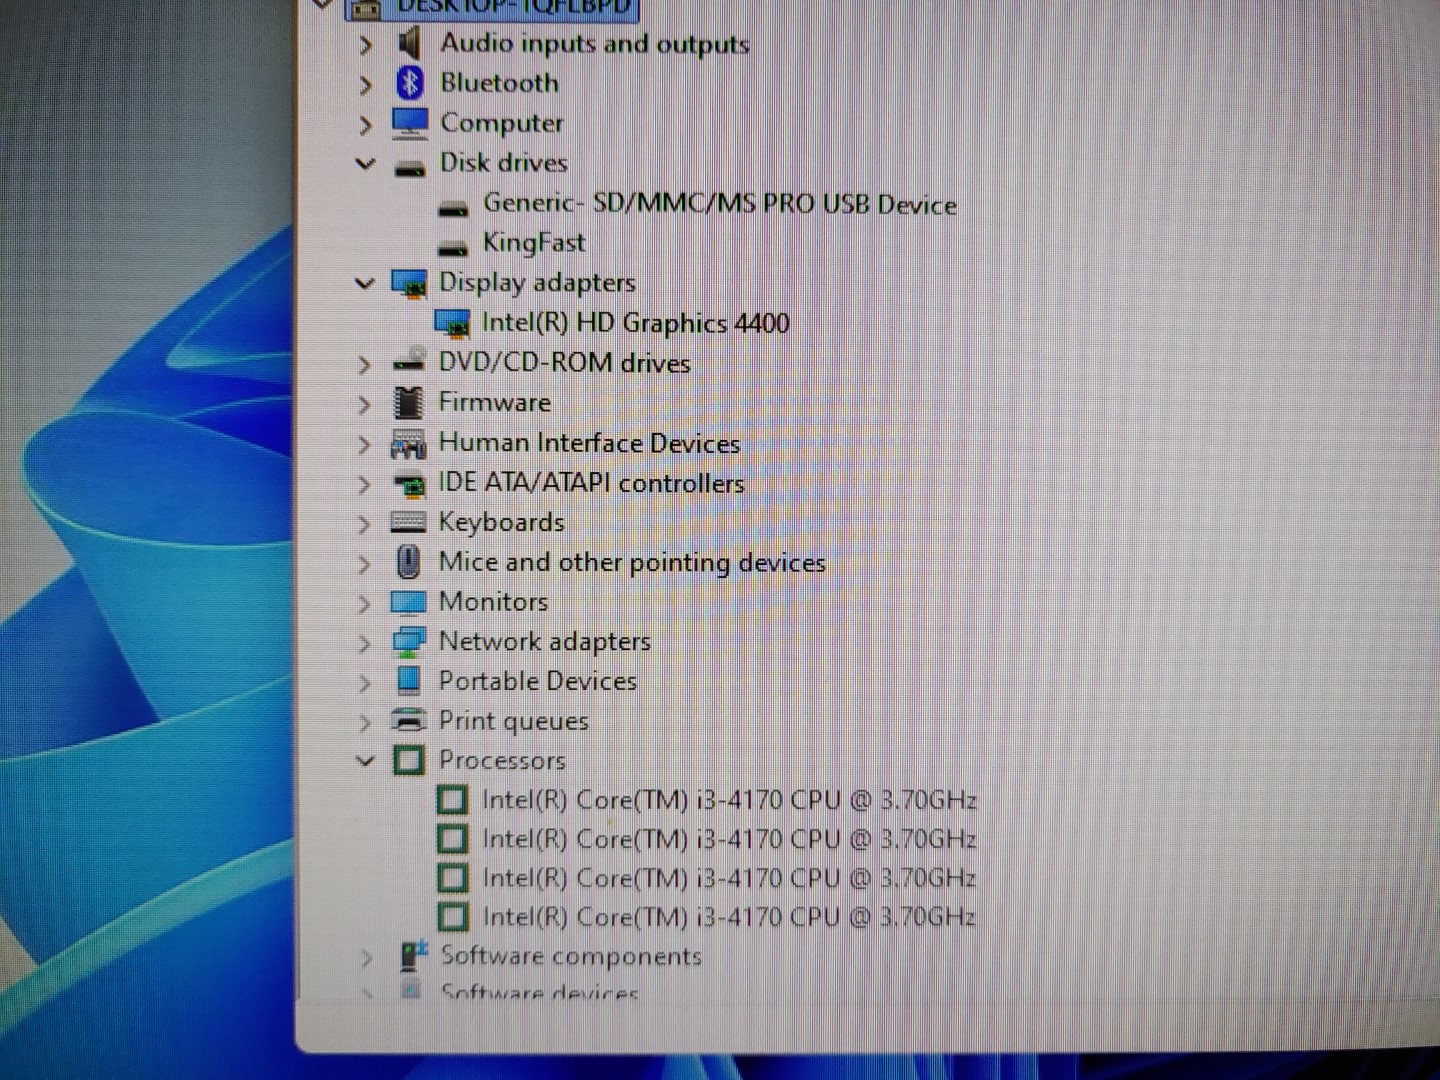Click the Print queues printer icon
Viewport: 1440px width, 1080px height.
409,720
